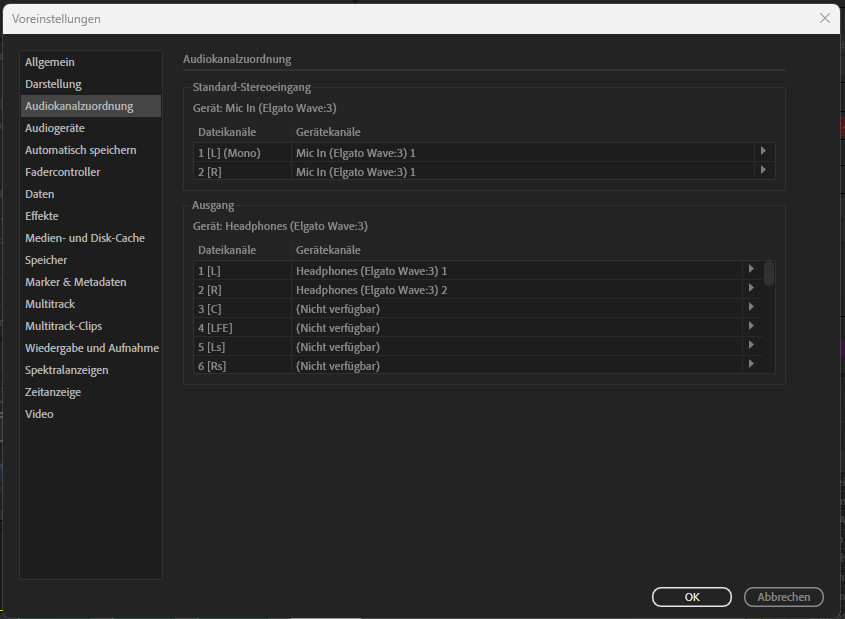Open channel dropdown for input row 1 [L] (Mono)
845x619 pixels.
[762, 152]
